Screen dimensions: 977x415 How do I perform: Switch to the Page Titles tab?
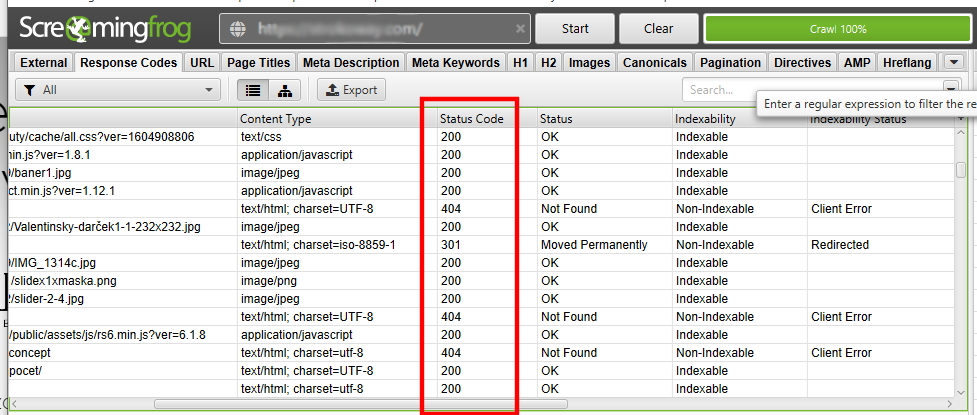tap(258, 62)
